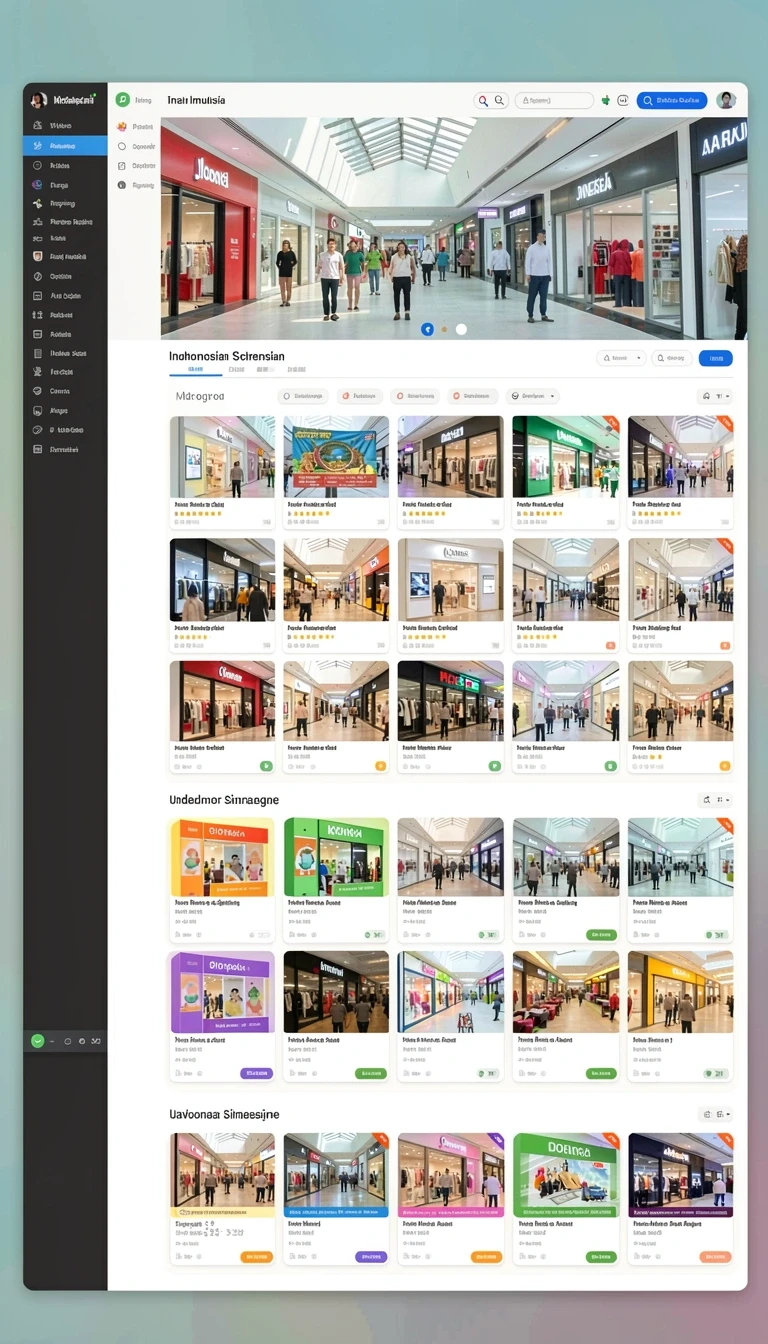Switch to the first underlined tab under Inohonosian Sclrensian

pos(195,370)
